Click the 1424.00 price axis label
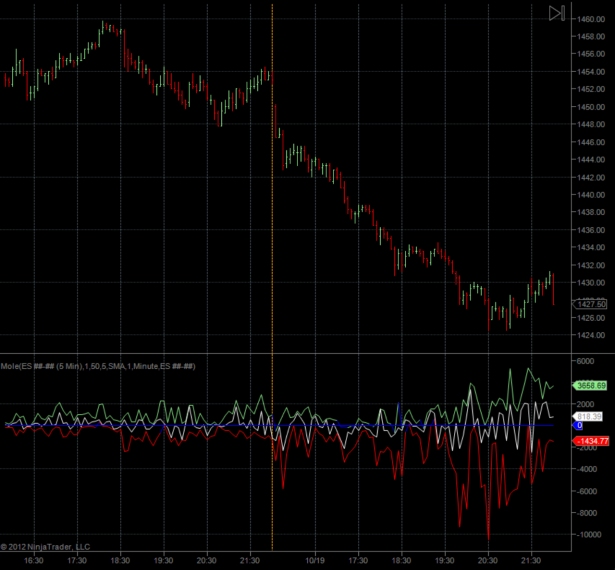The width and height of the screenshot is (615, 570). point(589,336)
